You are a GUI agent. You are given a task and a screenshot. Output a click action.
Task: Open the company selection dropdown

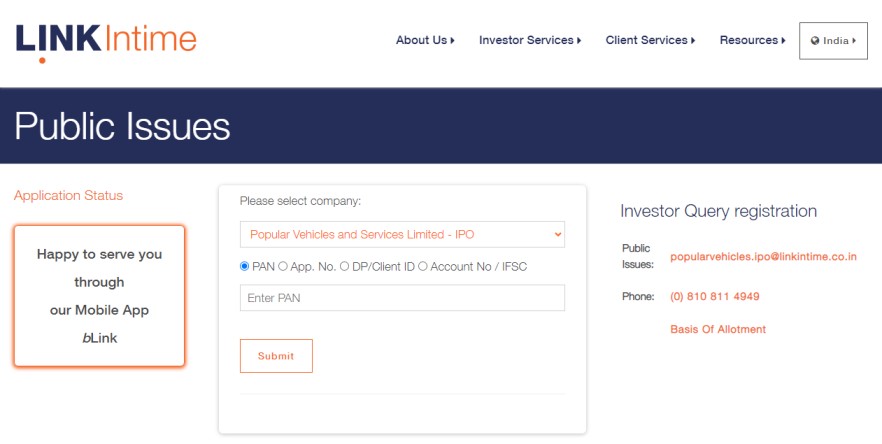point(402,234)
